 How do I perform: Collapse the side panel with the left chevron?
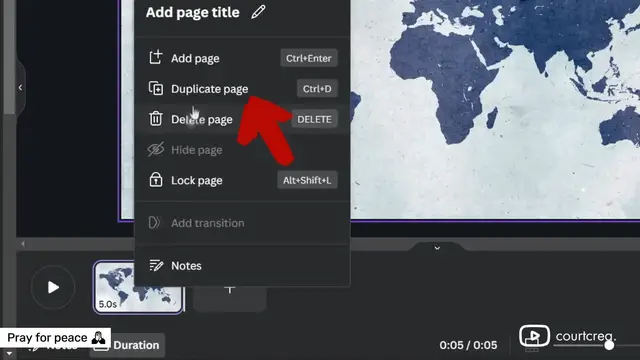click(x=20, y=87)
